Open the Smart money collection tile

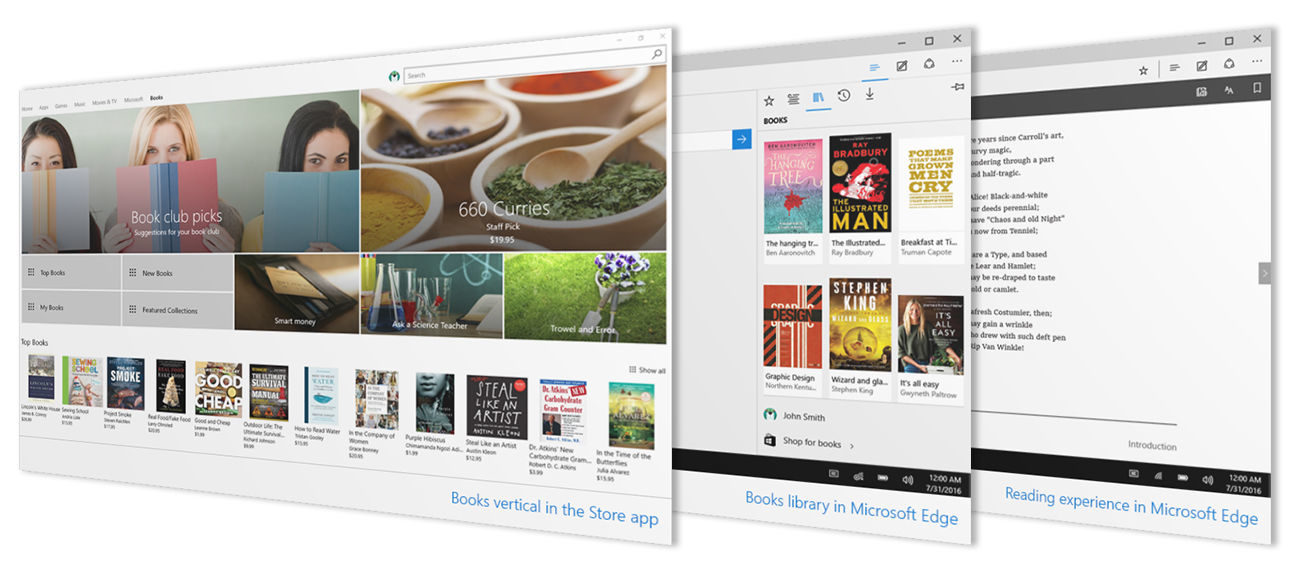click(297, 293)
